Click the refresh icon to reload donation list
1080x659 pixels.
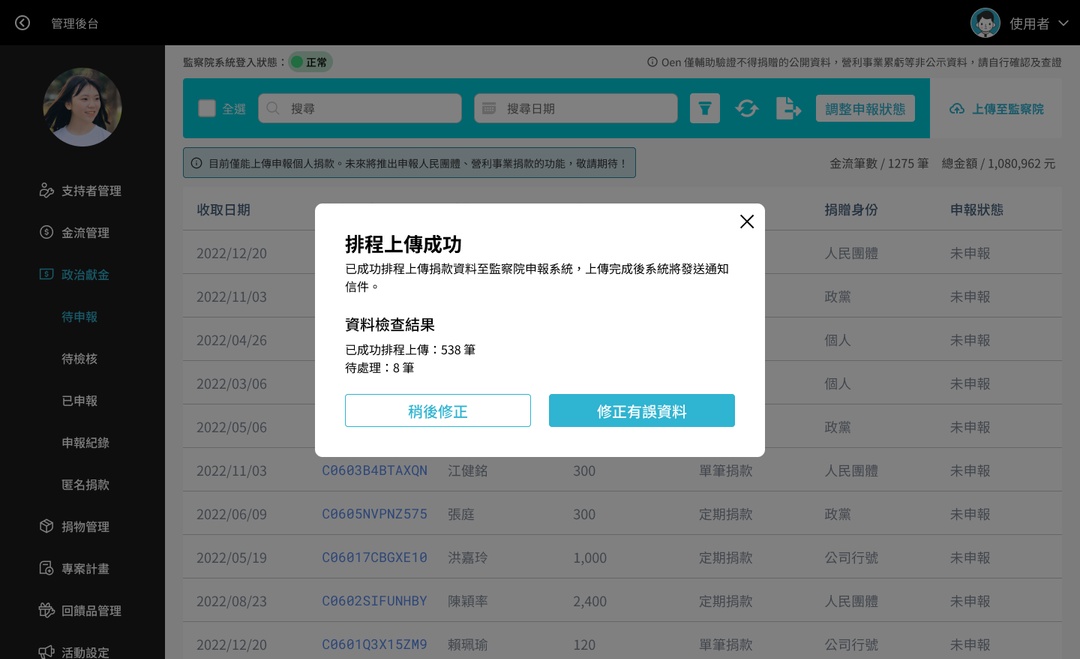747,108
